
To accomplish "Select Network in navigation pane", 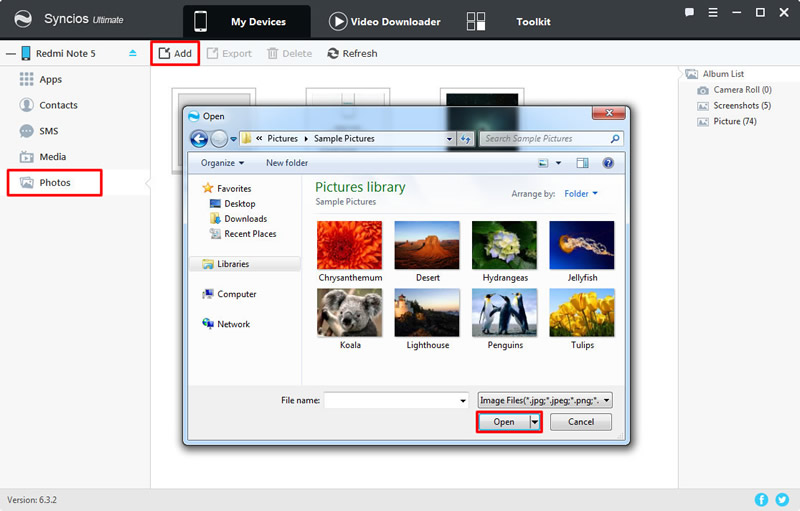I will pos(226,324).
